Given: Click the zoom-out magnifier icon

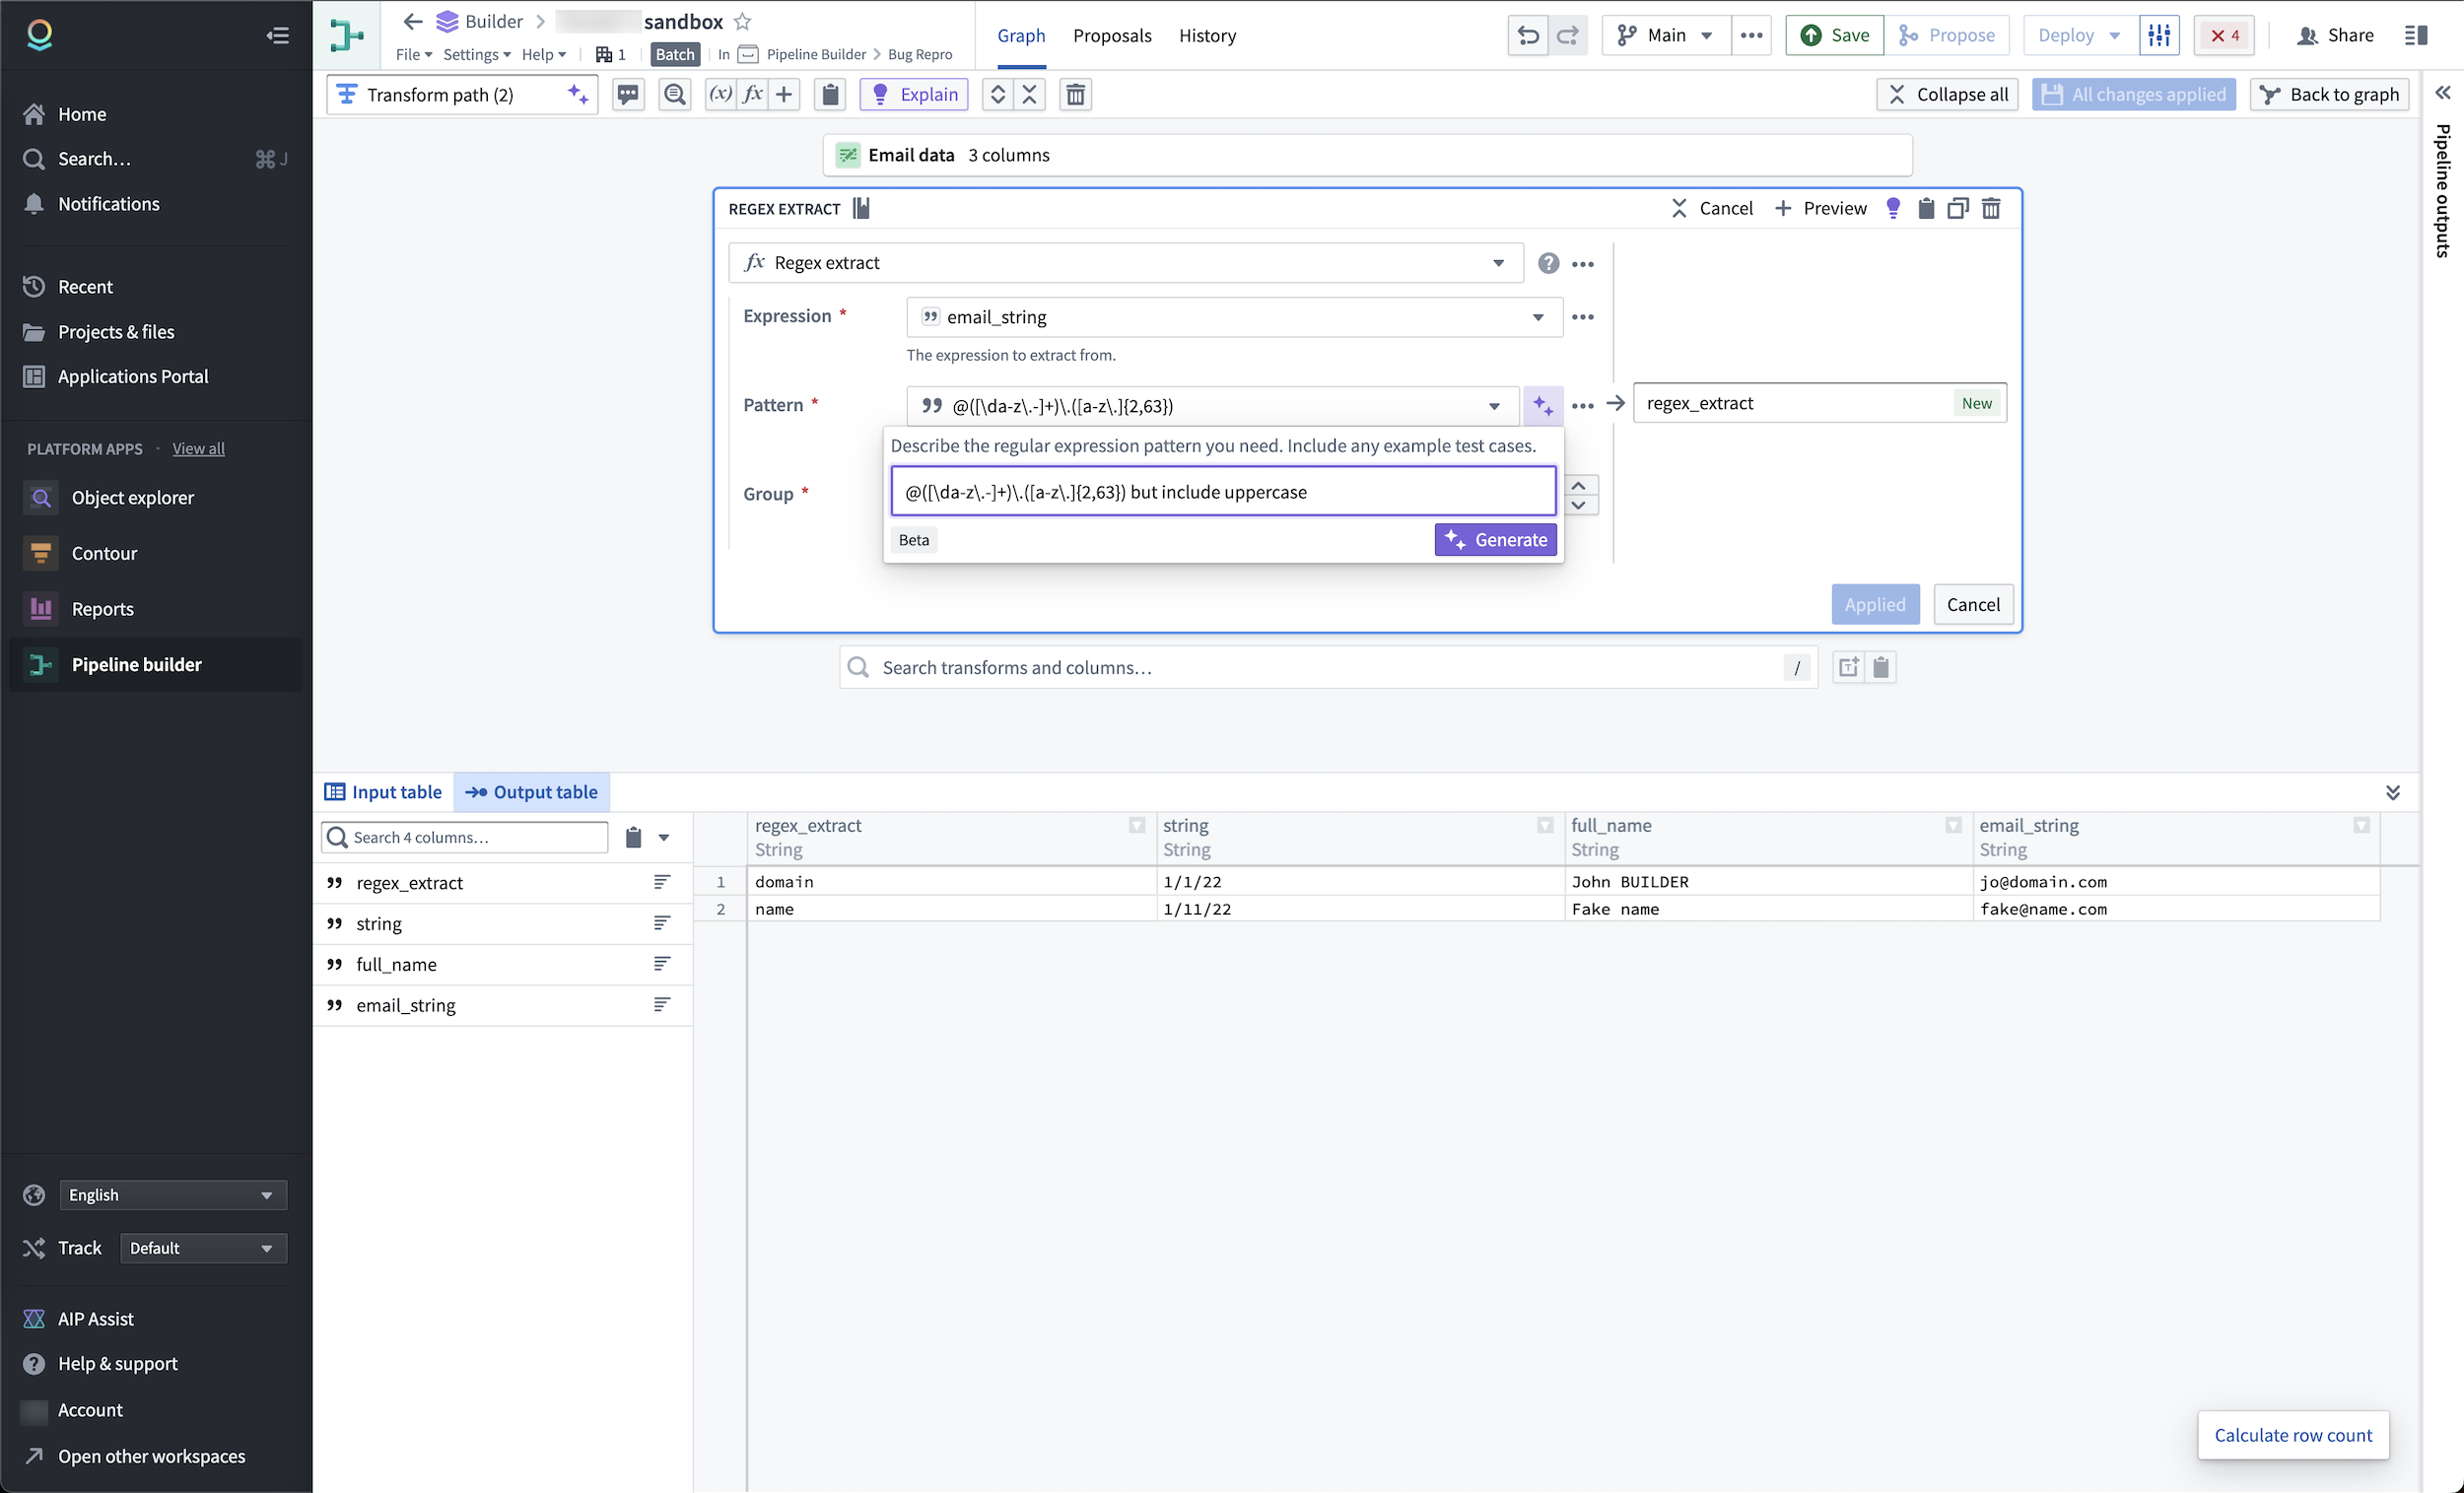Looking at the screenshot, I should point(675,95).
